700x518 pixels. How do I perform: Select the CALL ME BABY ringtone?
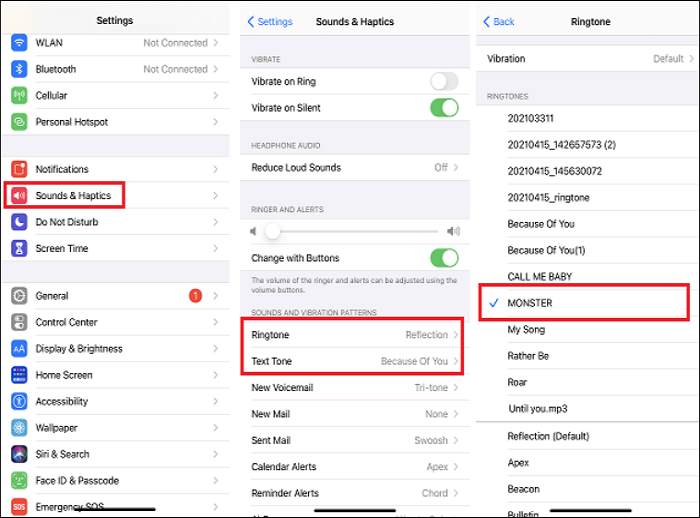587,277
